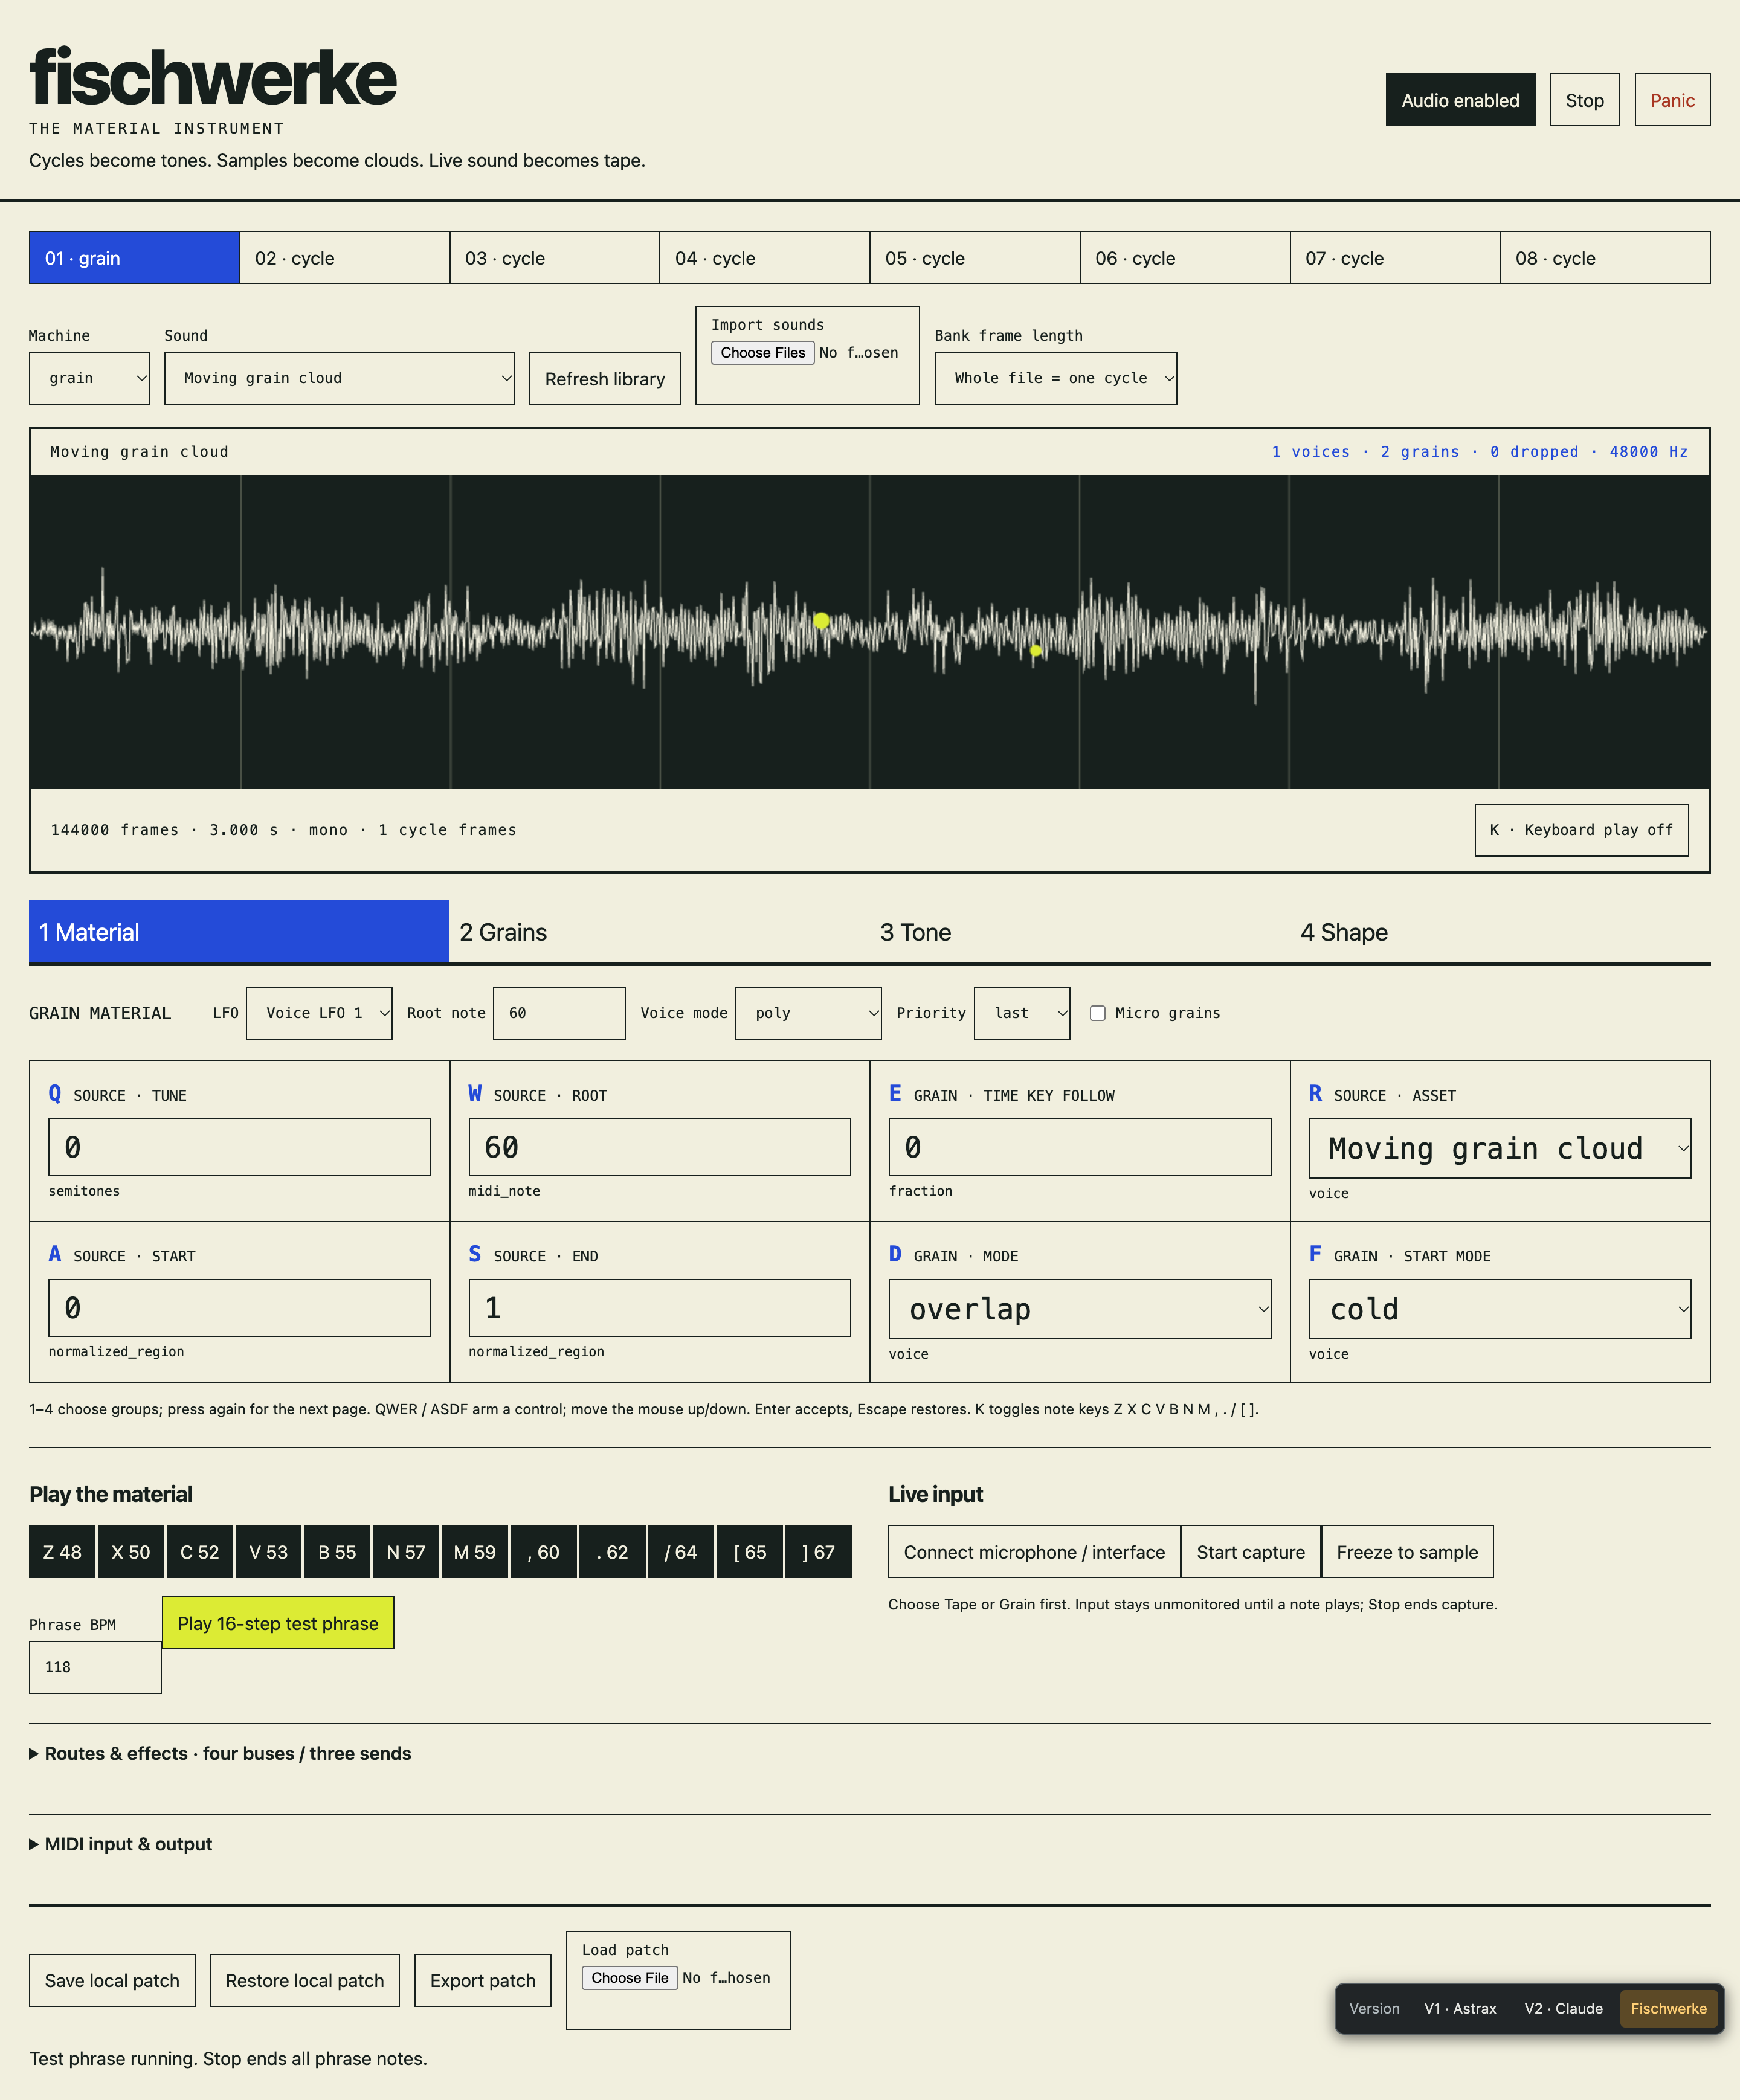1740x2100 pixels.
Task: Open the Priority last dropdown
Action: [x=1021, y=1013]
